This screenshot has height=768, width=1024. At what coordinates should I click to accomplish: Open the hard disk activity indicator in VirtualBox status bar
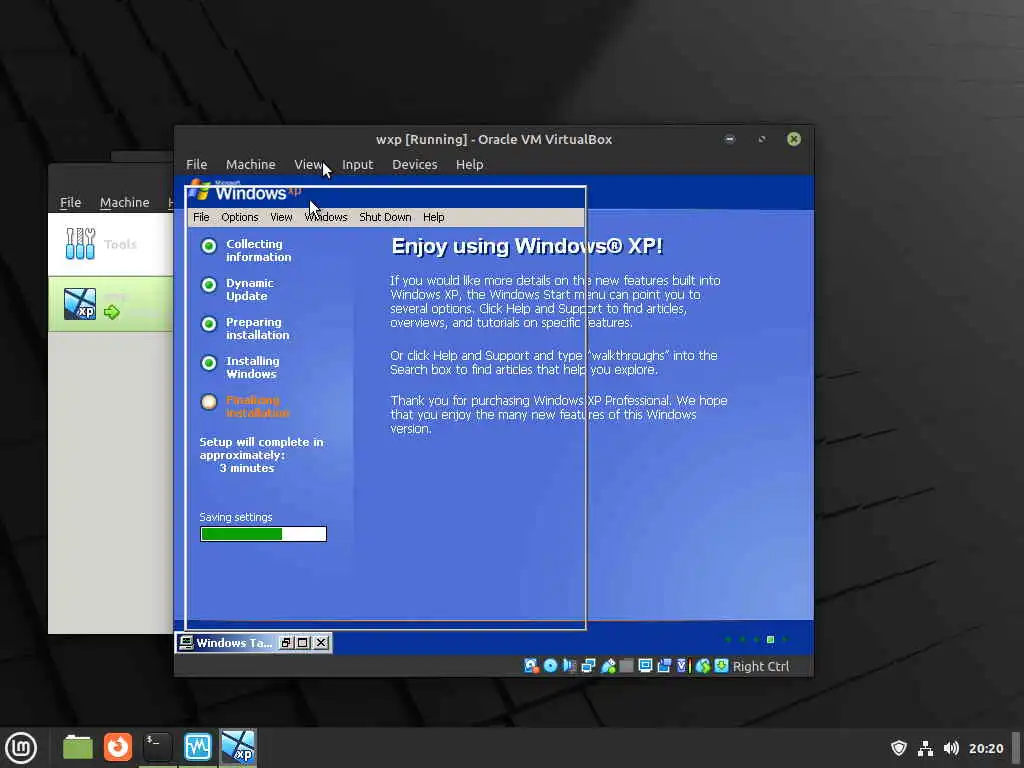click(x=531, y=665)
